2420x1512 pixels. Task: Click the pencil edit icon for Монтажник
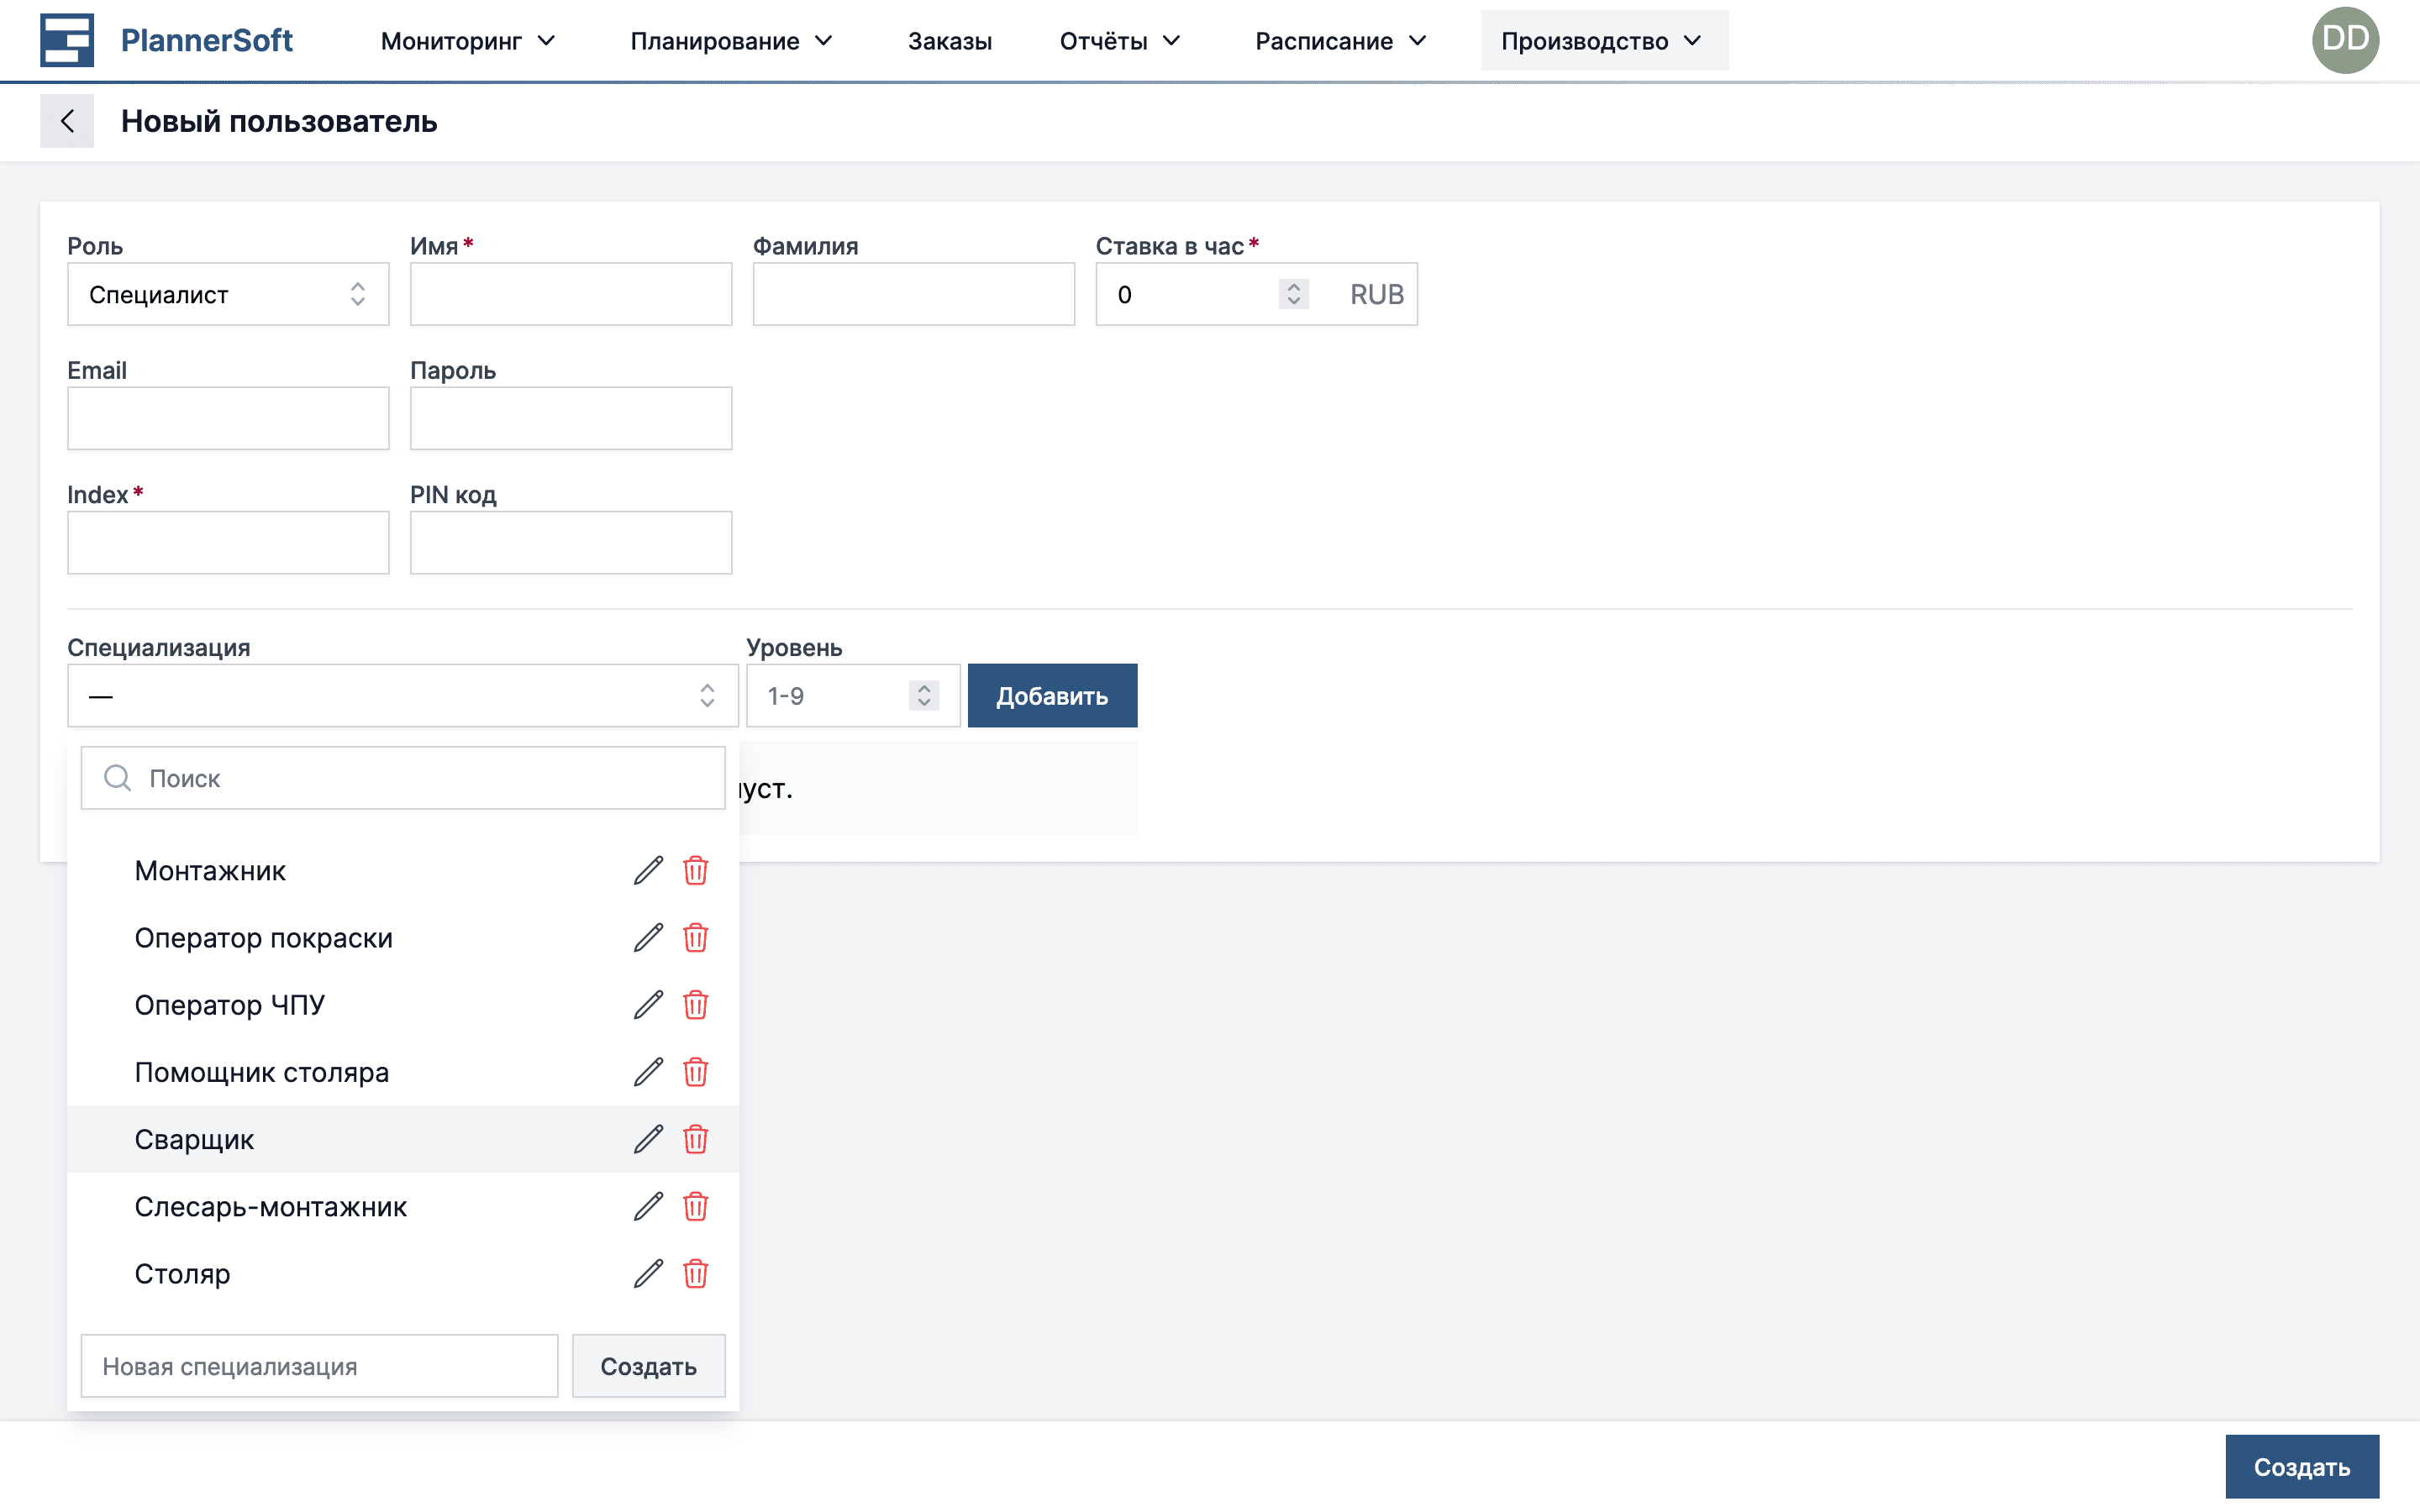pos(648,871)
